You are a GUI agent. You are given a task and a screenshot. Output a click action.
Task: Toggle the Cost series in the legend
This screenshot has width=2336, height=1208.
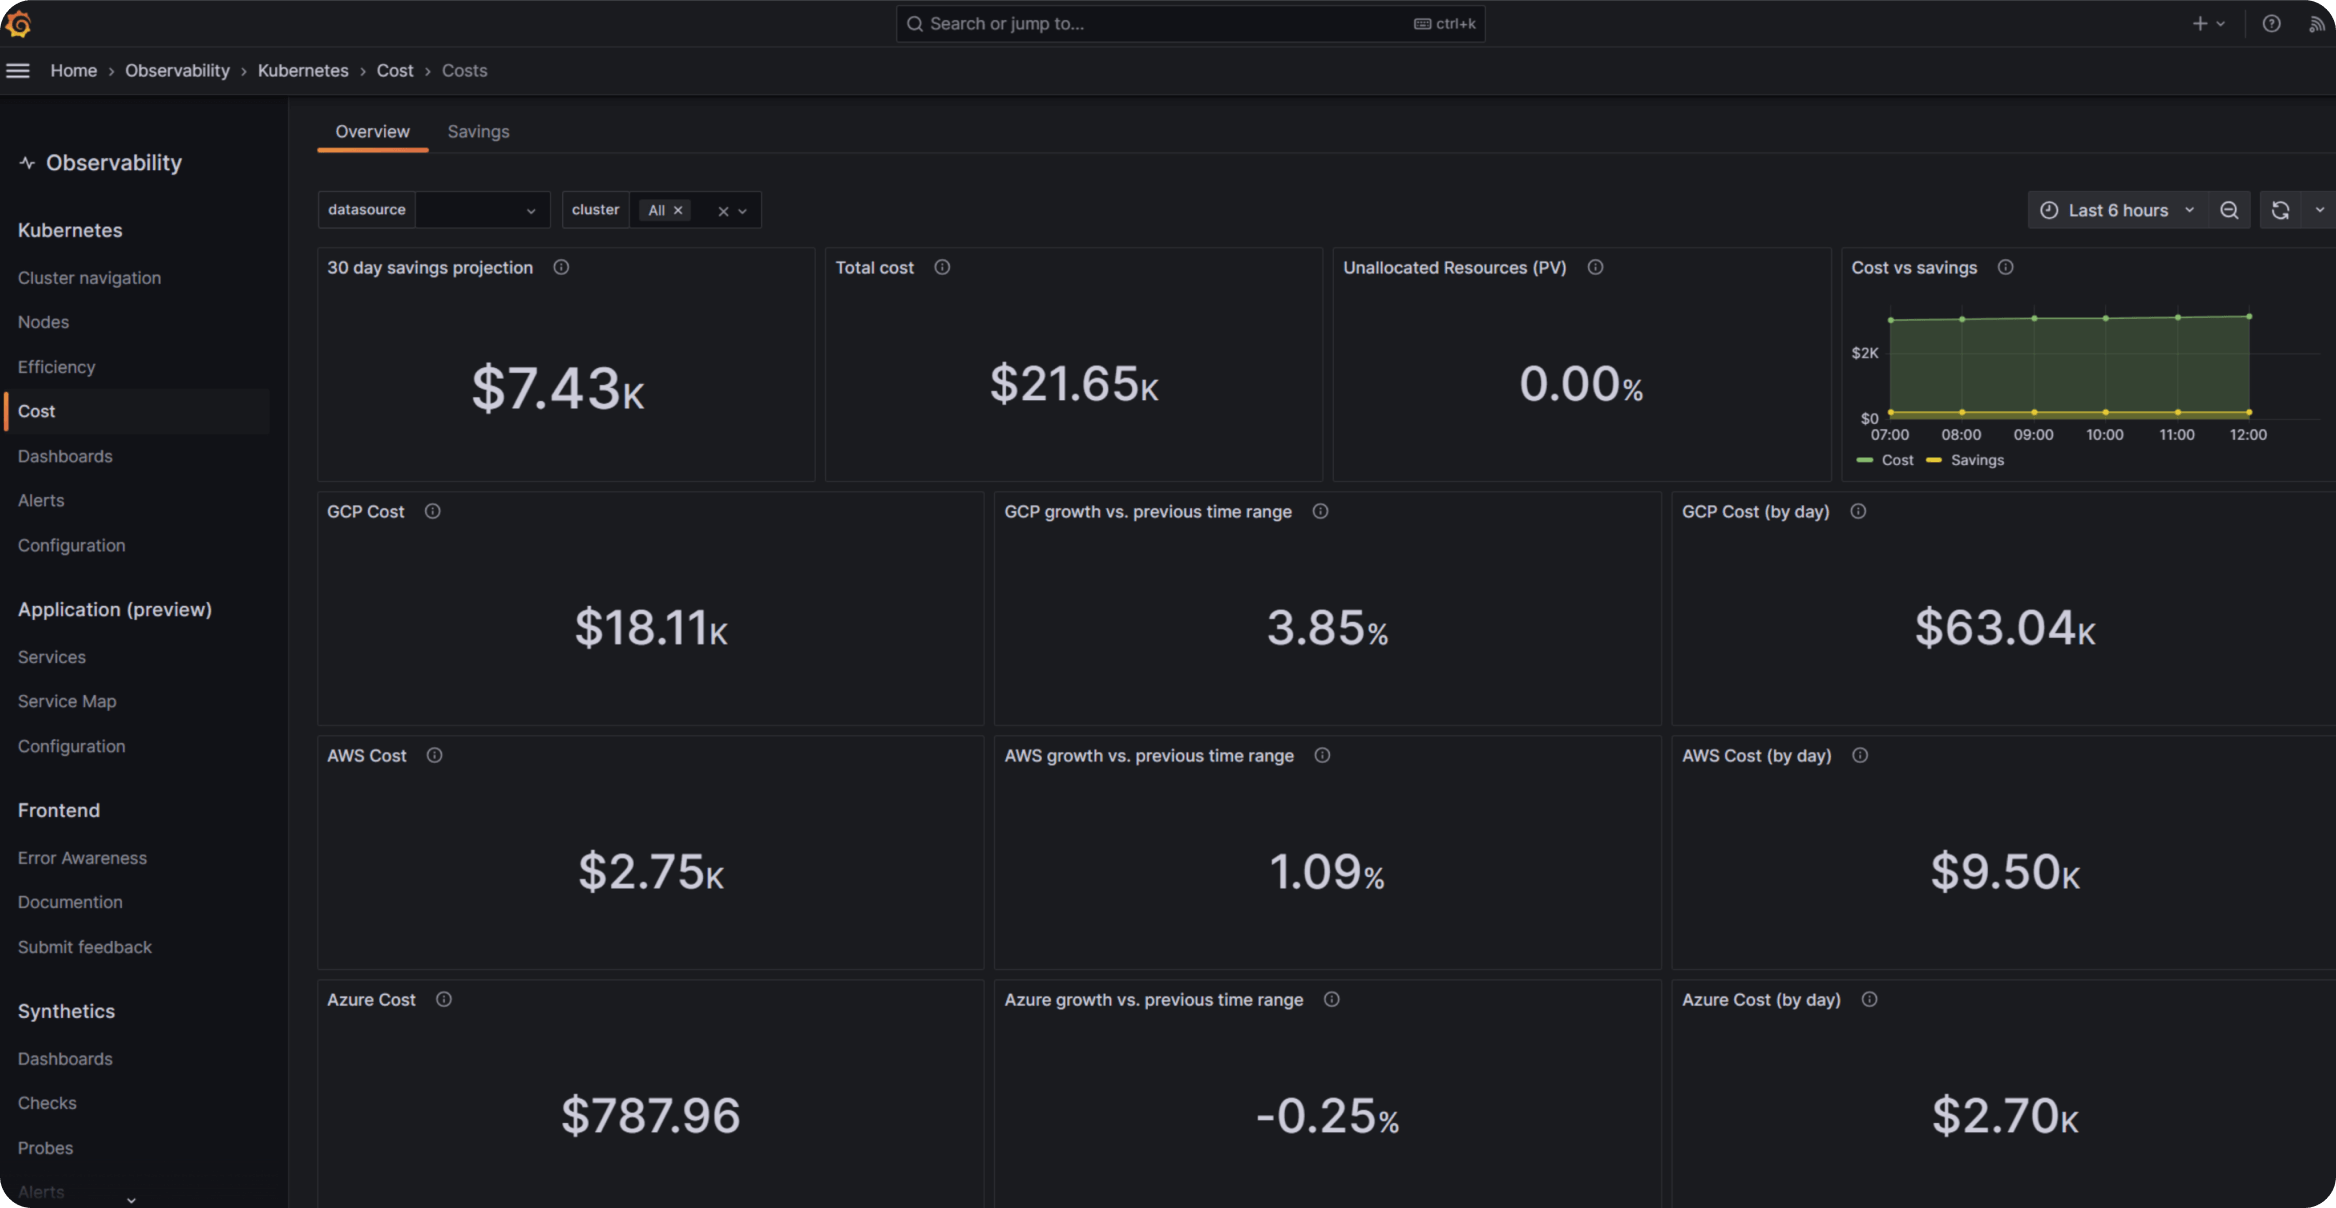[1897, 459]
